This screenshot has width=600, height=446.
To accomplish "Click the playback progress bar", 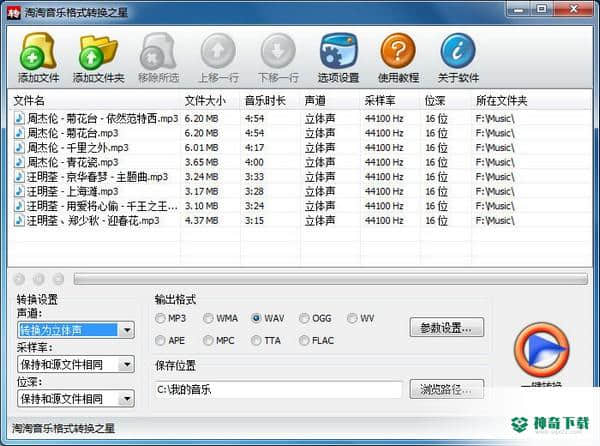I will coord(331,279).
